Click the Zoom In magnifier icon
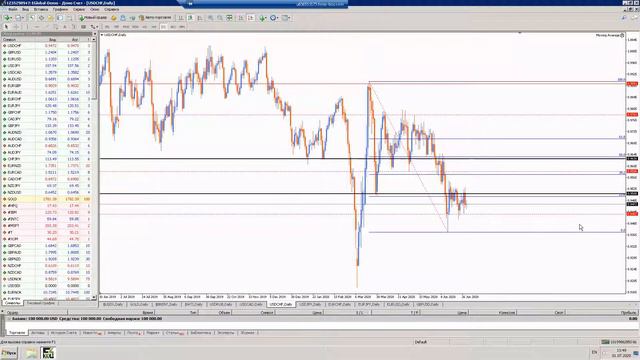 [211, 18]
